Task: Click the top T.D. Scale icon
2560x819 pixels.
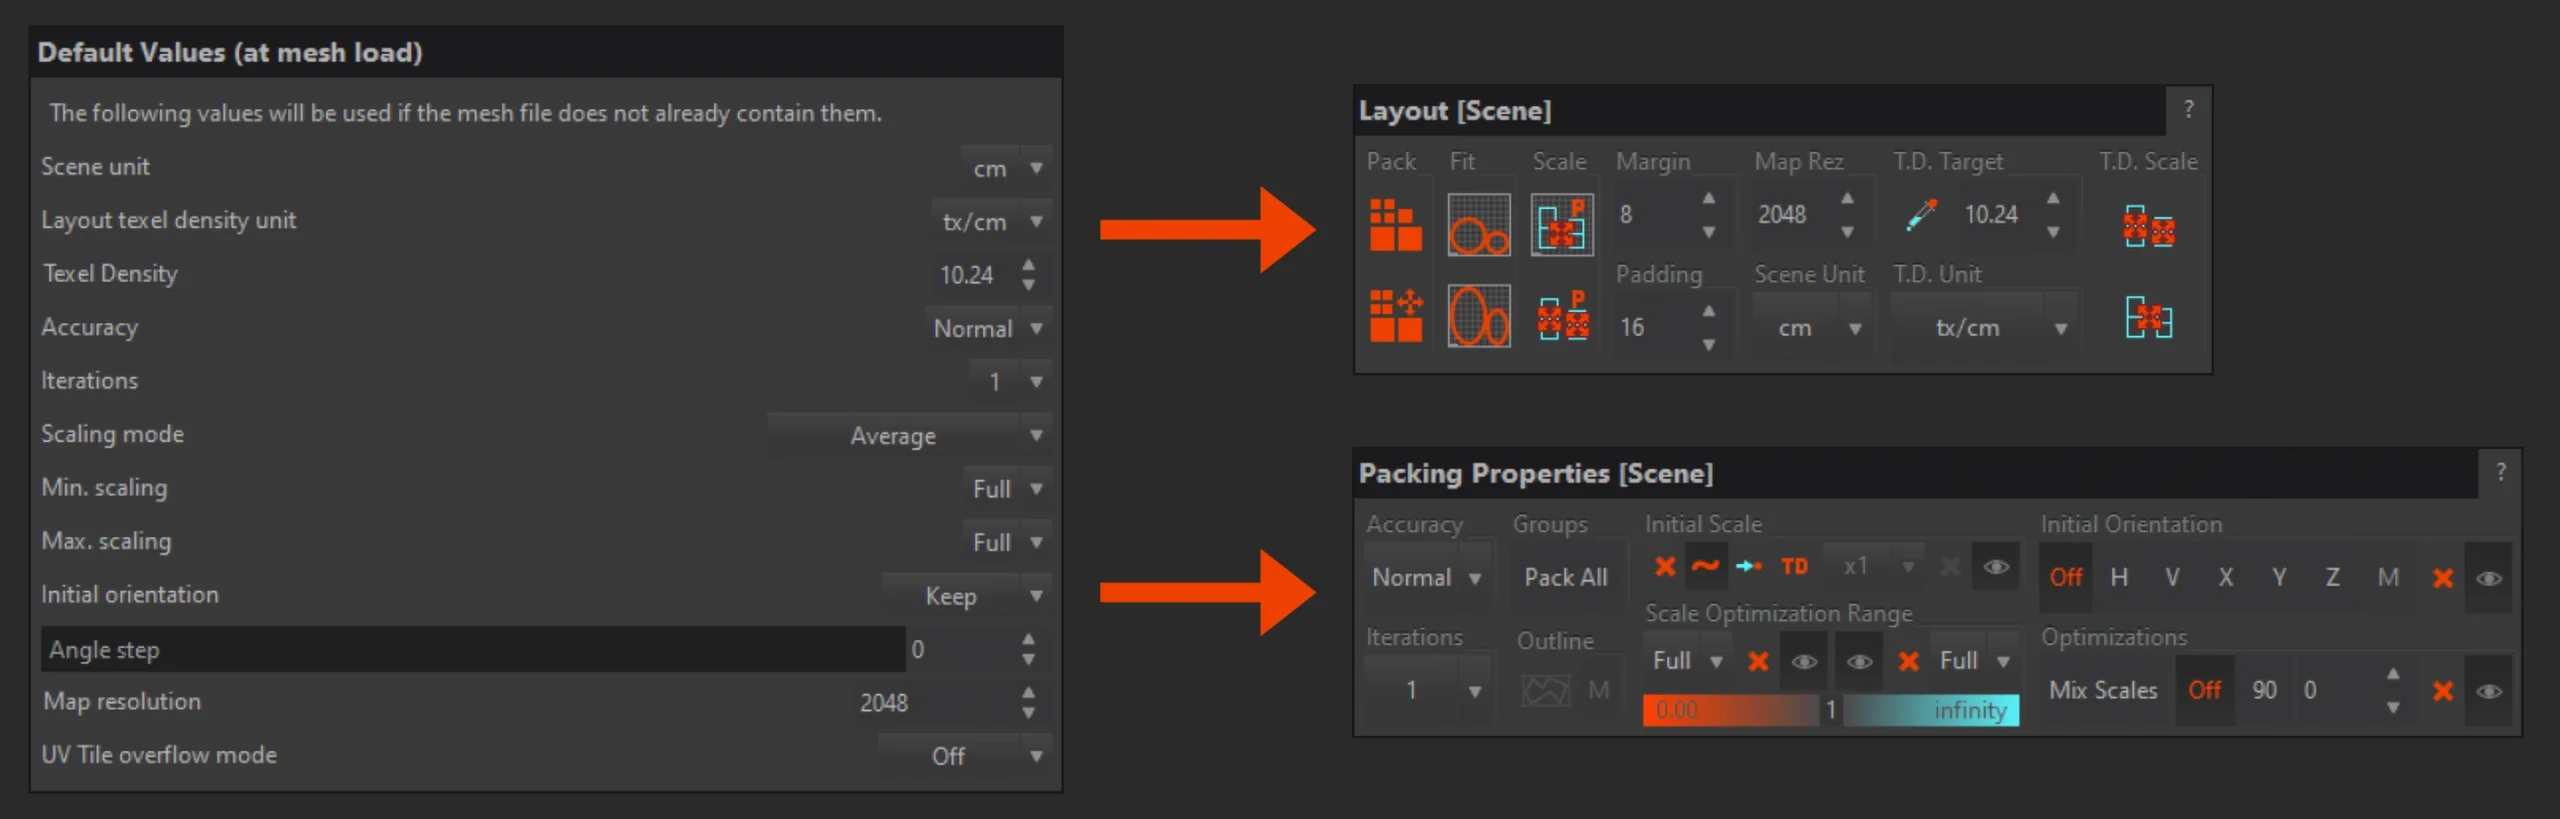Action: tap(2148, 228)
